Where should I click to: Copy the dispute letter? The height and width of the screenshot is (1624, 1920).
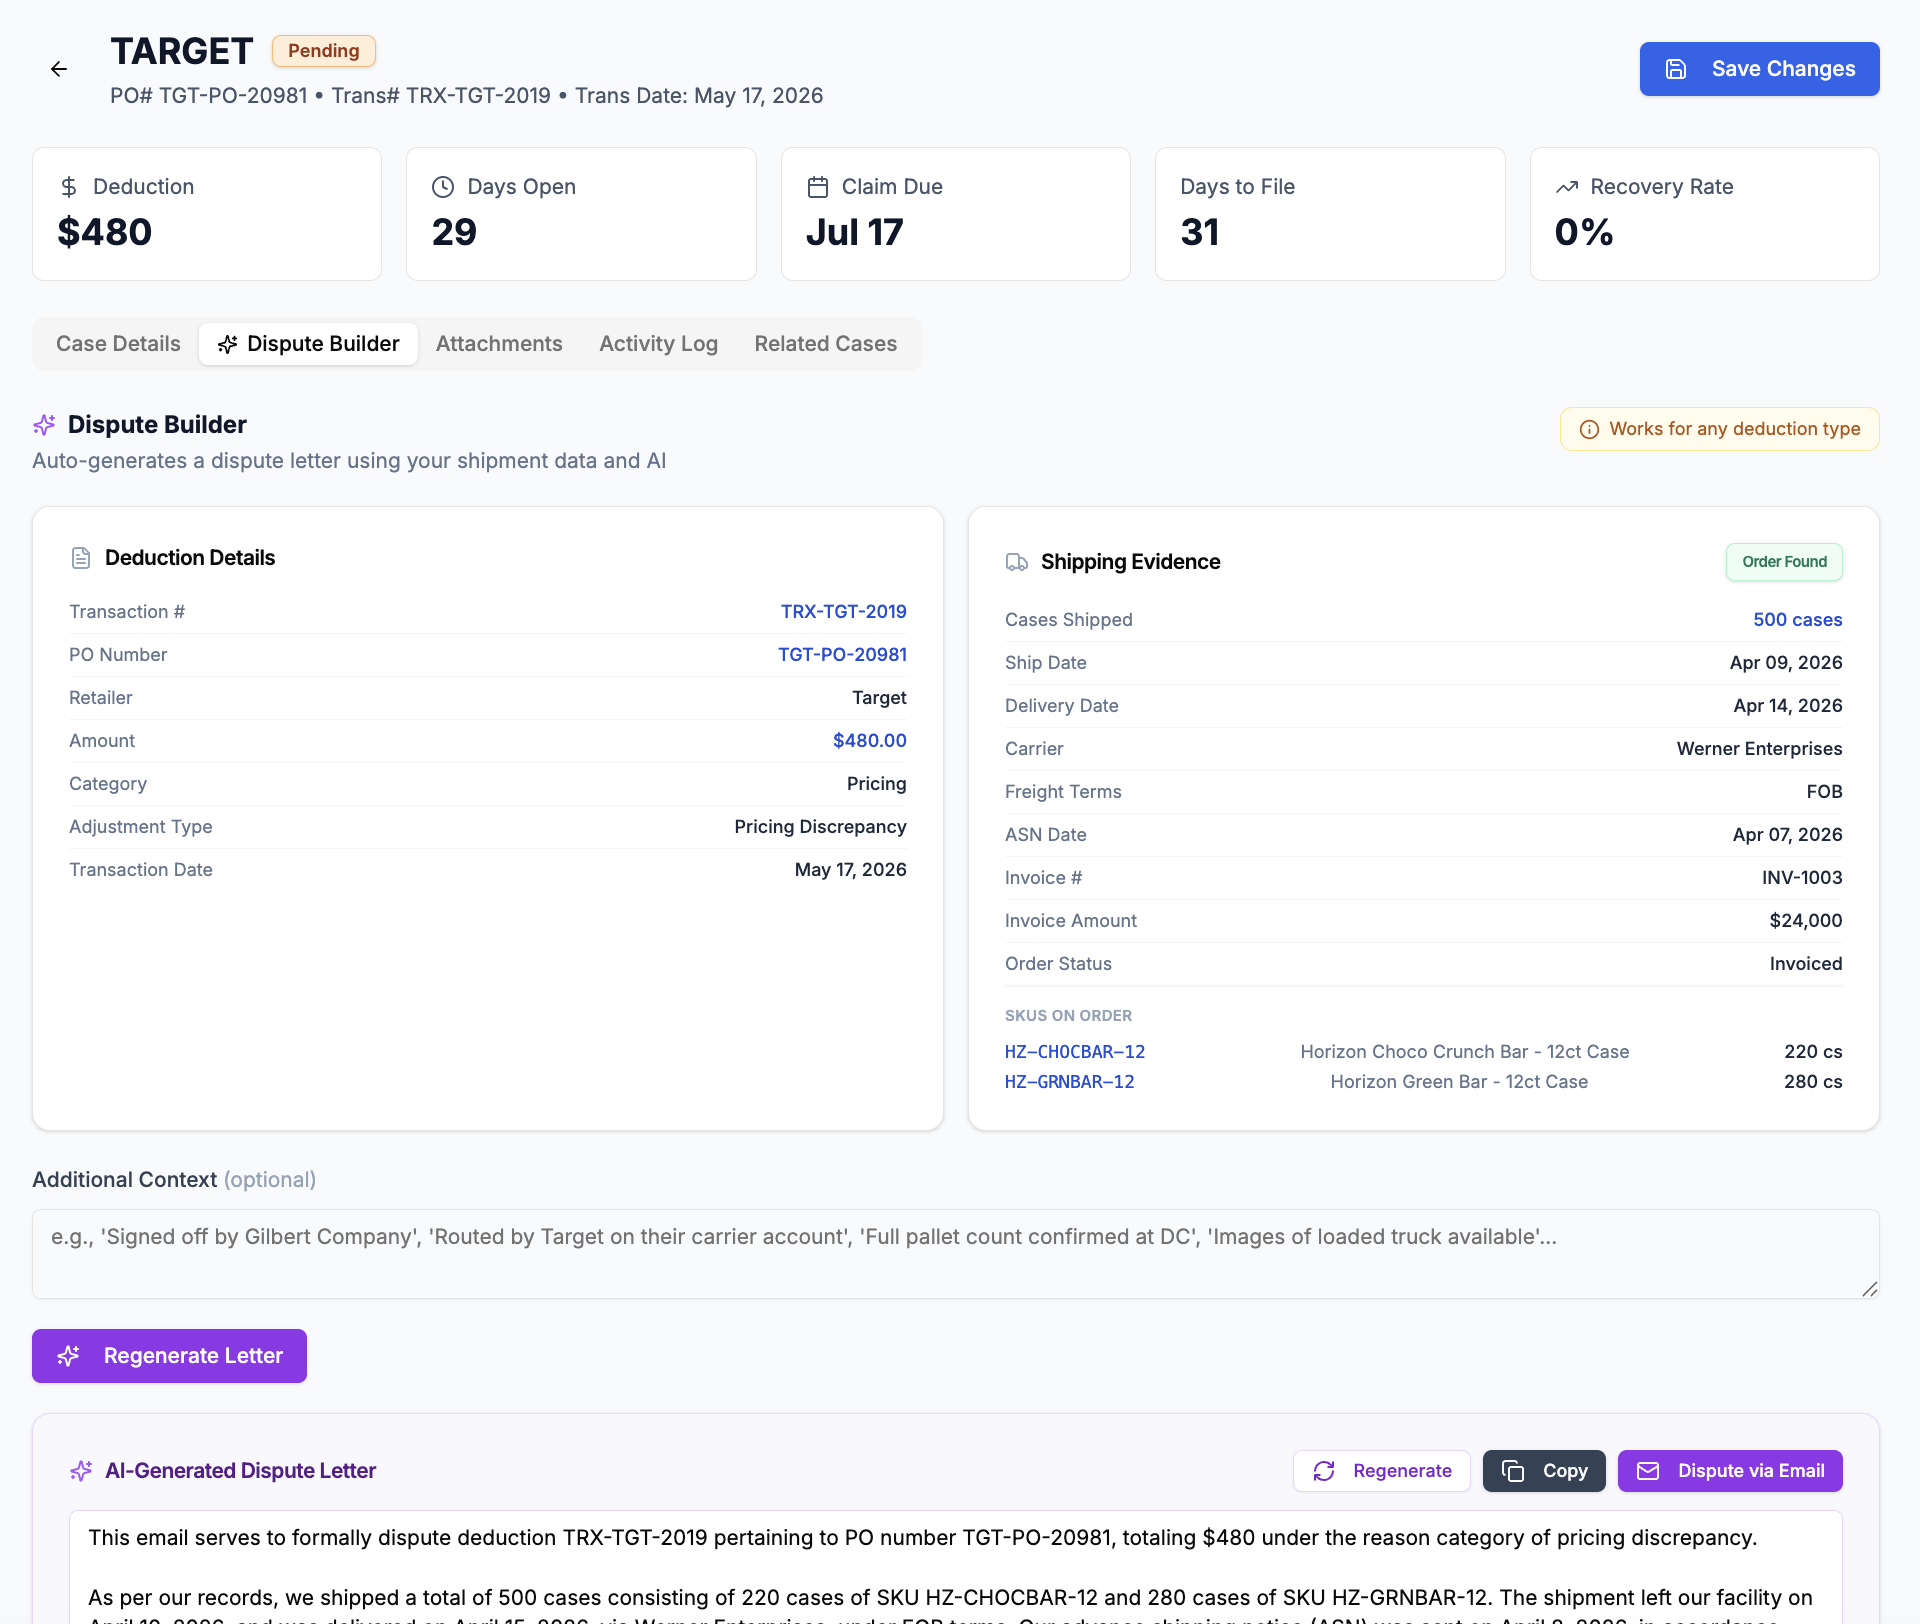click(x=1543, y=1471)
